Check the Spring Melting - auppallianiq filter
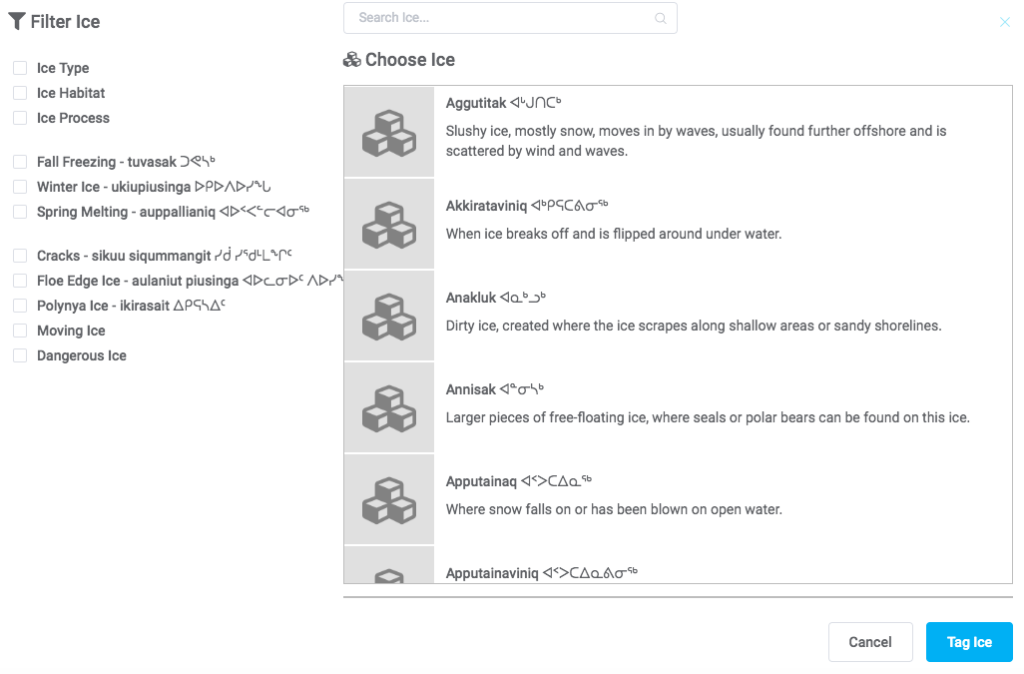The width and height of the screenshot is (1024, 674). 20,212
